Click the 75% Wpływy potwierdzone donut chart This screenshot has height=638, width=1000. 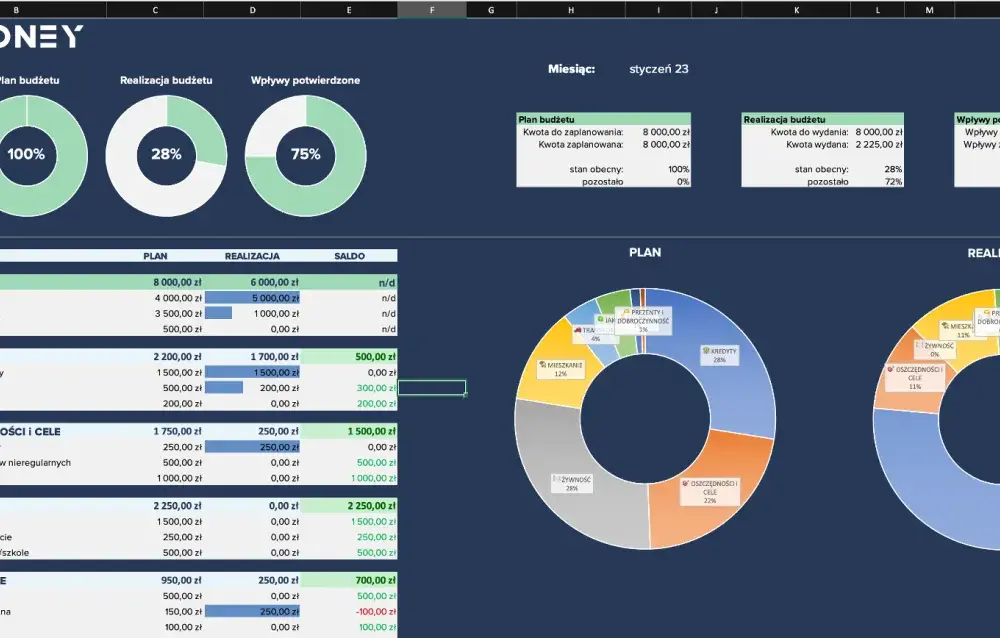pyautogui.click(x=305, y=156)
